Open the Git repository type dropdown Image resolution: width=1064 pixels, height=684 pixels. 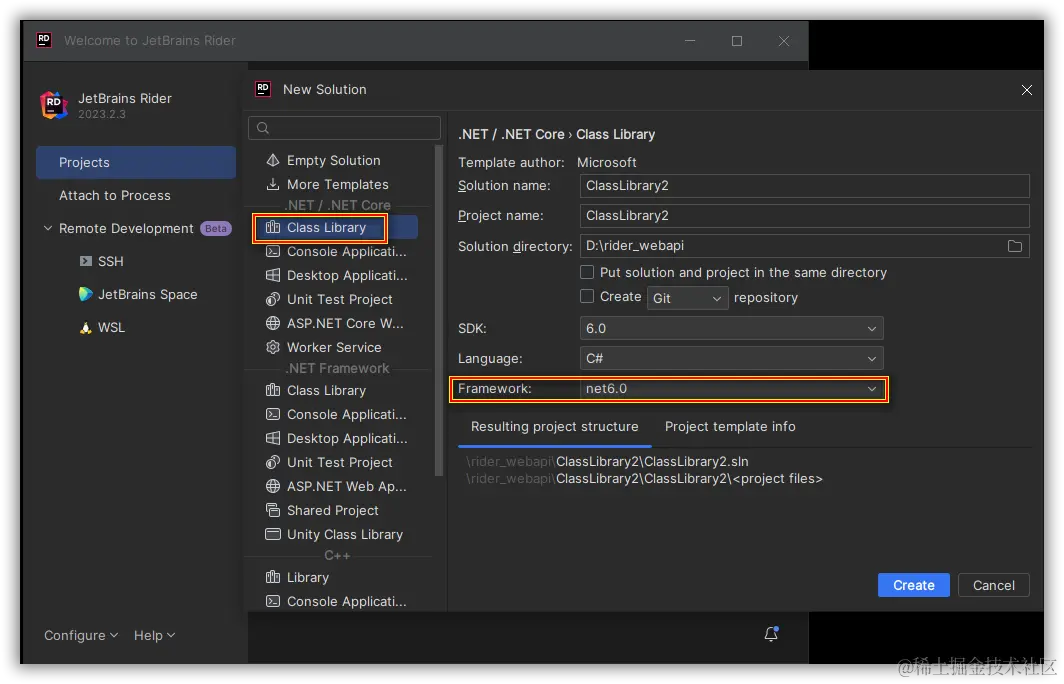[687, 298]
